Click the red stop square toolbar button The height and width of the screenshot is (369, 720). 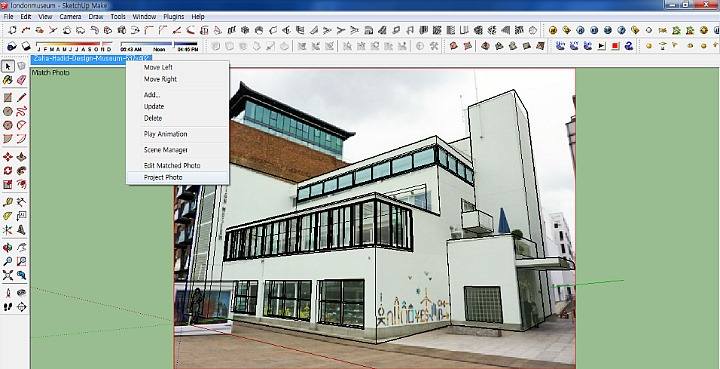(615, 46)
